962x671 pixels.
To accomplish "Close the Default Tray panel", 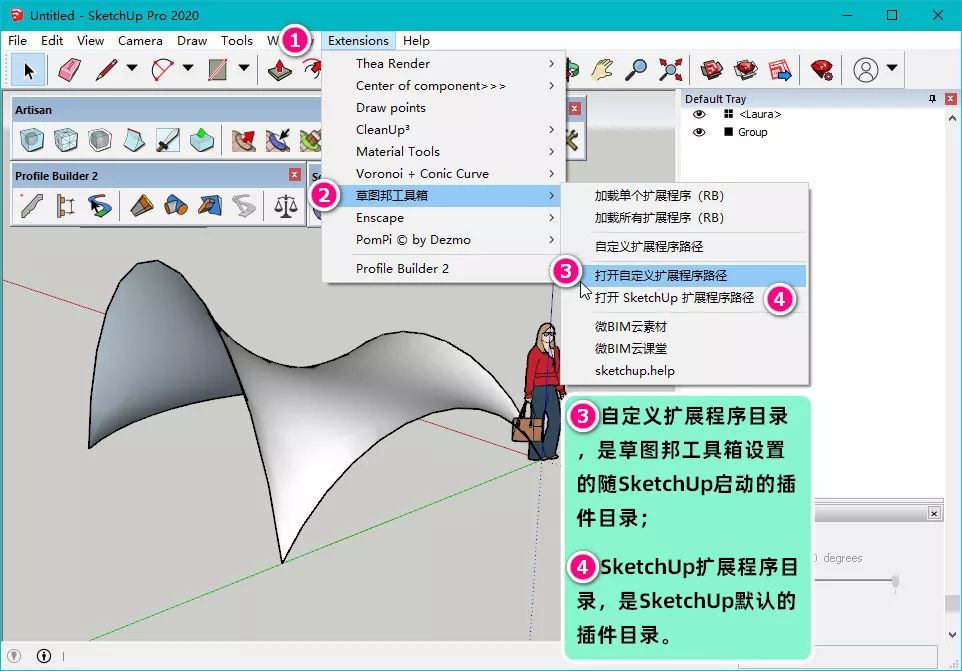I will (x=950, y=99).
